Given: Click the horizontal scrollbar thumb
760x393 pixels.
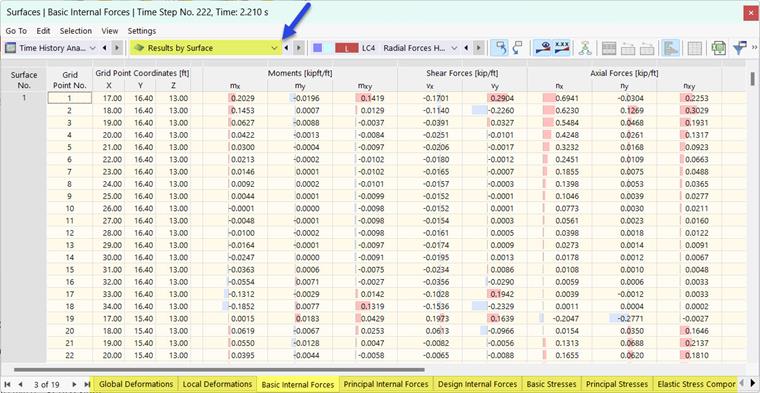Looking at the screenshot, I should (219, 369).
